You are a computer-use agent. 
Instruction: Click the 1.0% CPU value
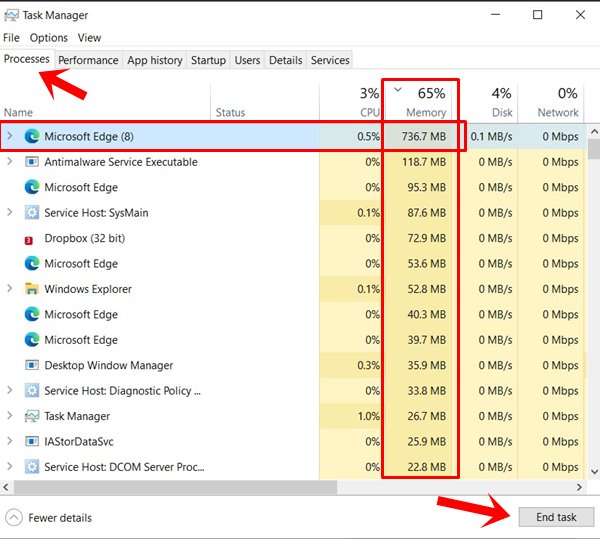coord(368,416)
